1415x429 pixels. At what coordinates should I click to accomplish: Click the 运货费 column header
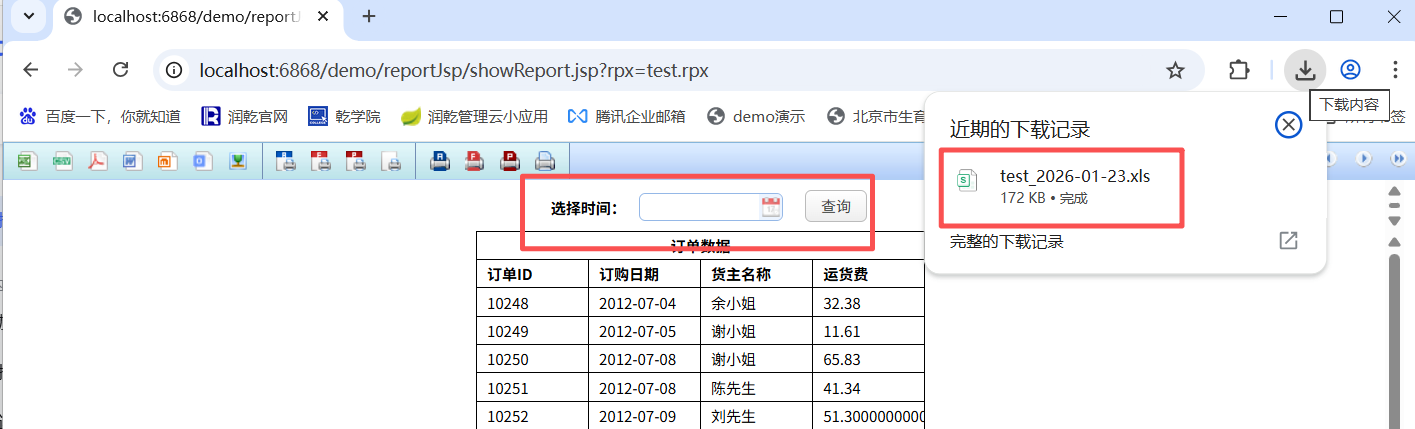[x=868, y=274]
